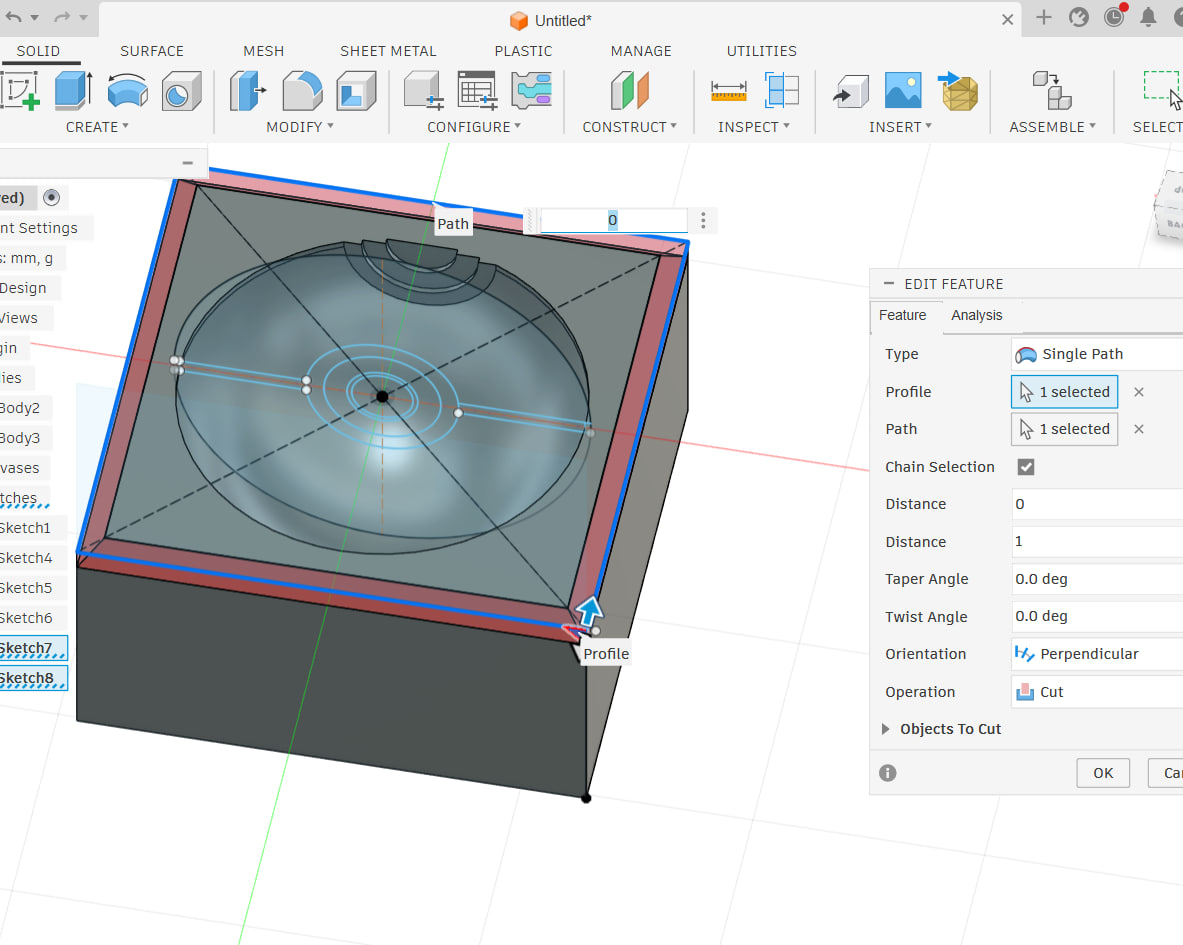Collapse the Edit Feature dialog
1183x945 pixels.
click(889, 284)
